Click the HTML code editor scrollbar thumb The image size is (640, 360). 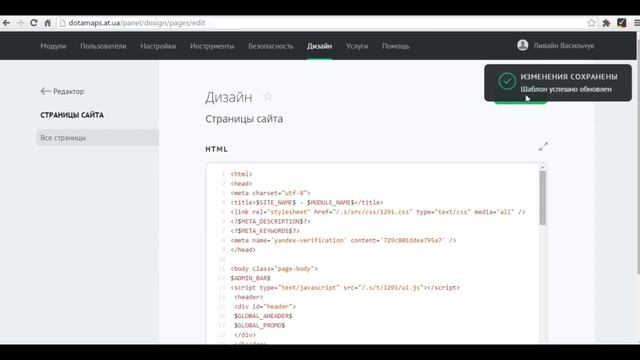542,198
